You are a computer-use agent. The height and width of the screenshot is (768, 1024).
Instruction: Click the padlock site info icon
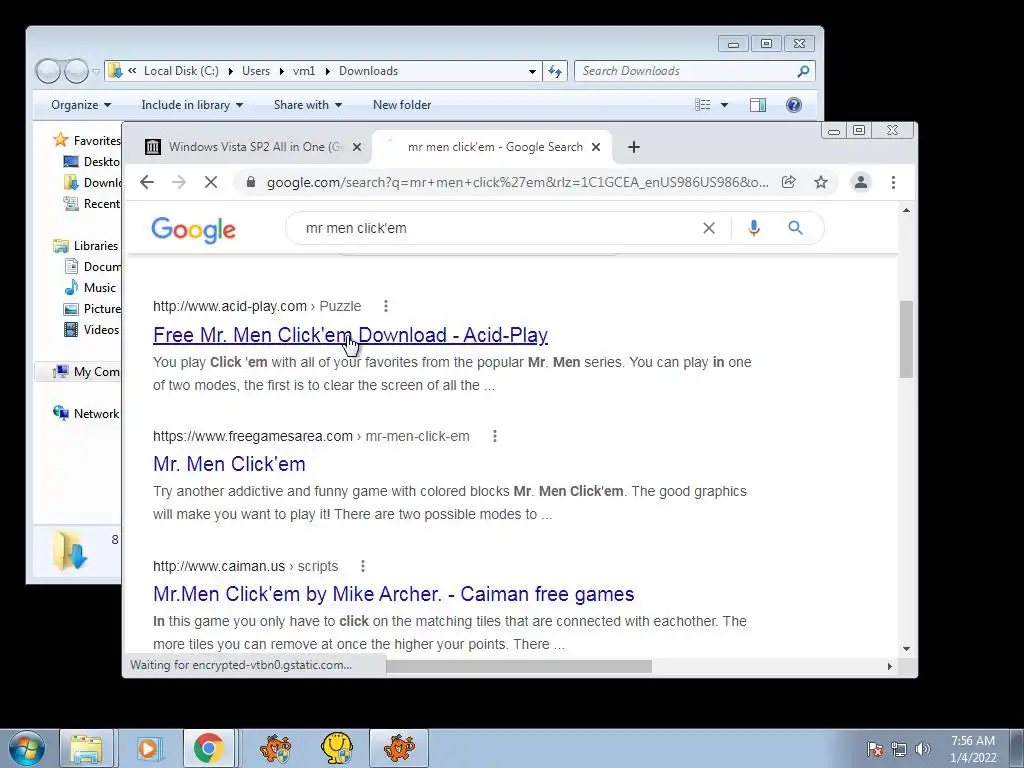tap(250, 182)
